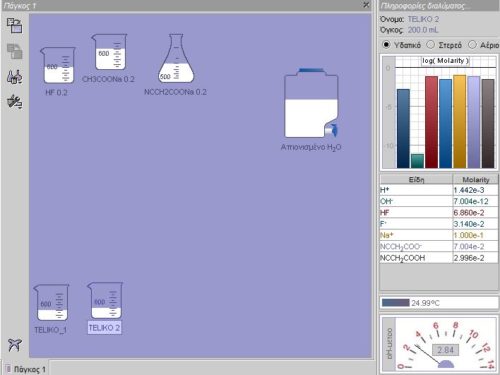500x375 pixels.
Task: Select the Αέριο radio button
Action: [x=472, y=44]
